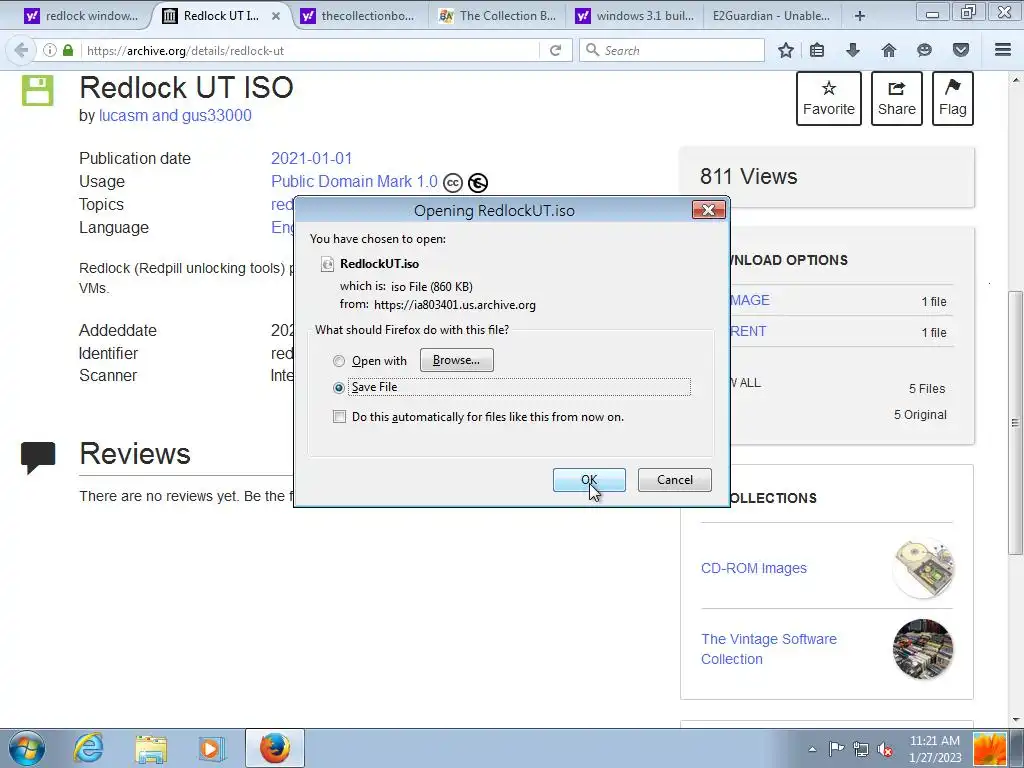Click the green padlock security icon
1024x768 pixels.
tap(68, 50)
